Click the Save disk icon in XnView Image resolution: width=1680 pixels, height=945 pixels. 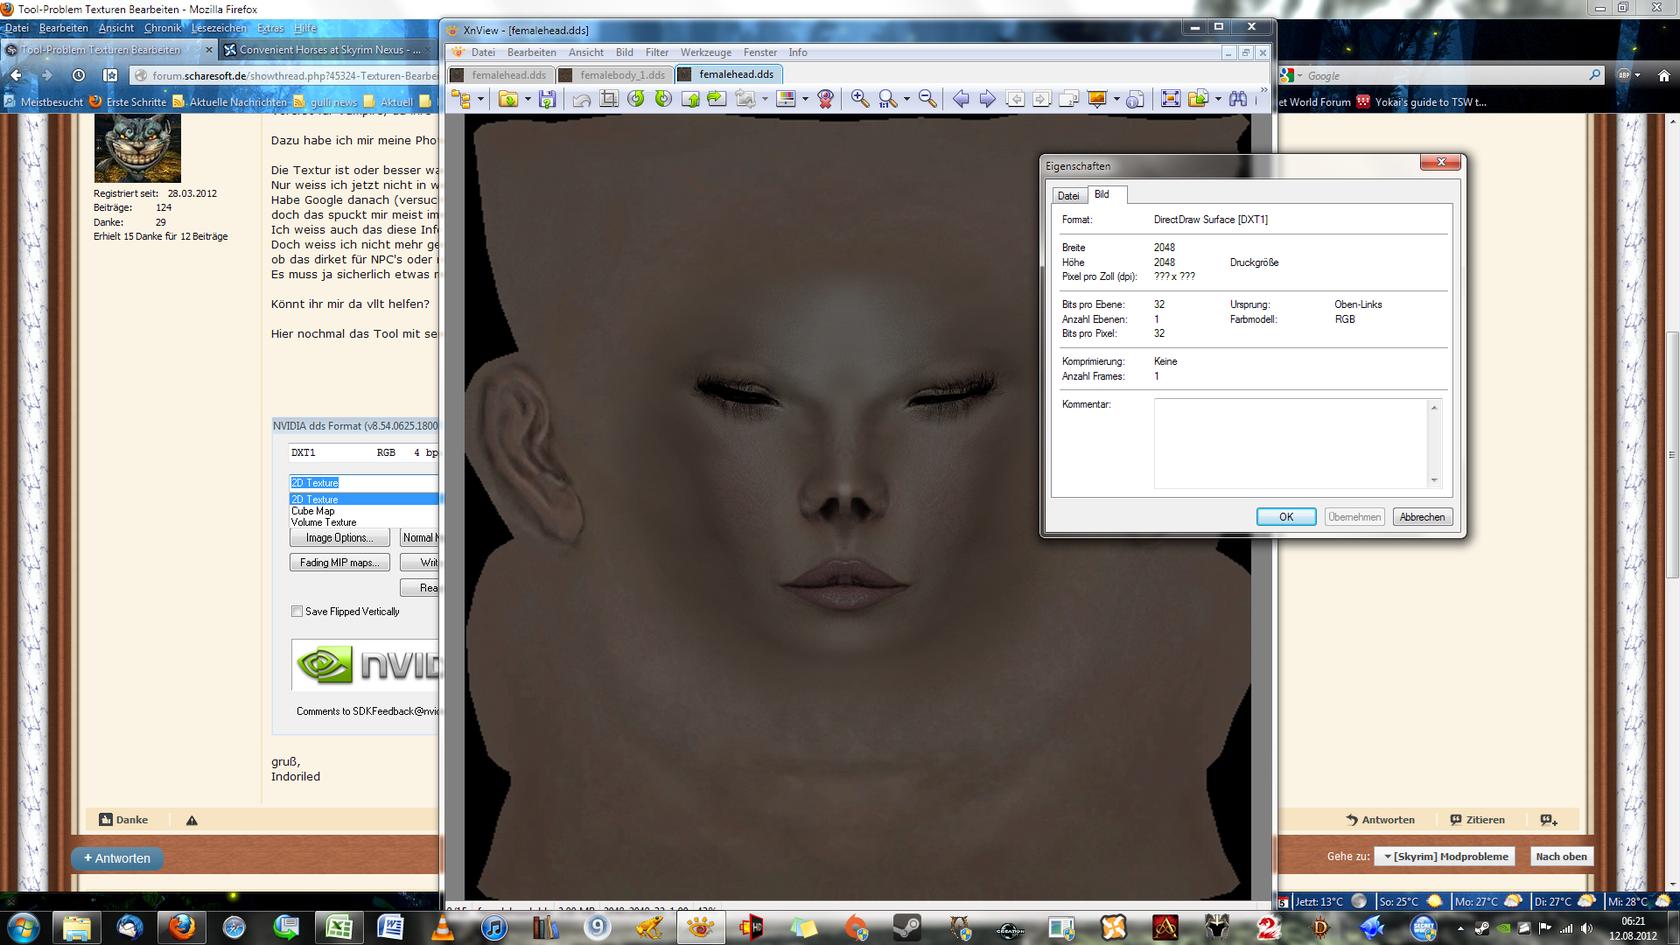click(547, 98)
